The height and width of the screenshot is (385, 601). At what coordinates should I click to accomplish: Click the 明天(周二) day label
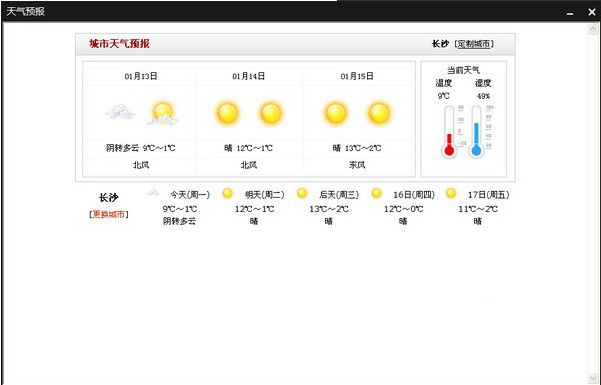click(x=265, y=195)
